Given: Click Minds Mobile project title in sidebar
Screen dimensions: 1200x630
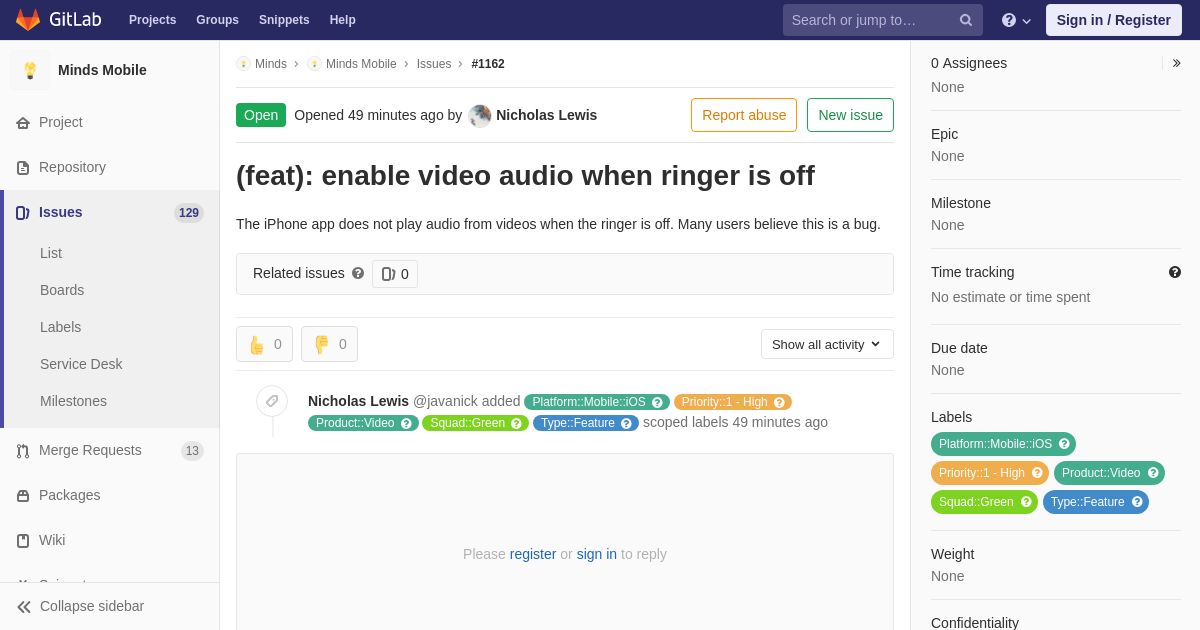Looking at the screenshot, I should pyautogui.click(x=102, y=70).
